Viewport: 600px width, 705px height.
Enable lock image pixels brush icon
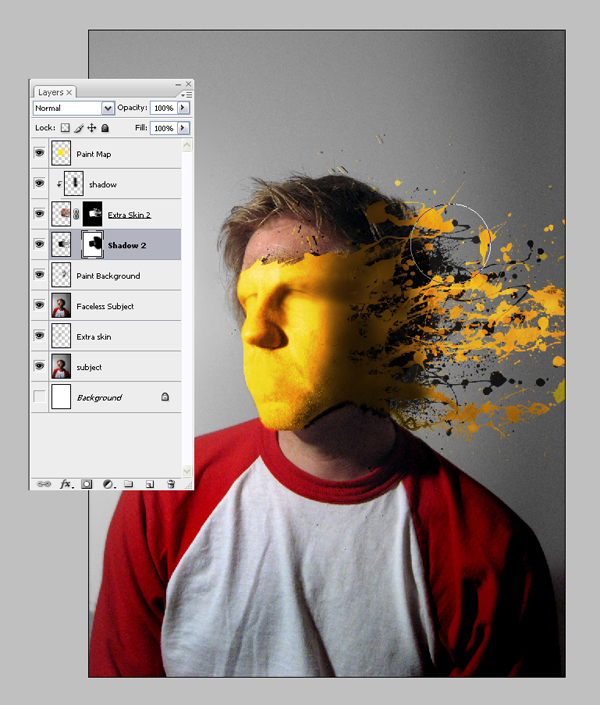point(79,128)
